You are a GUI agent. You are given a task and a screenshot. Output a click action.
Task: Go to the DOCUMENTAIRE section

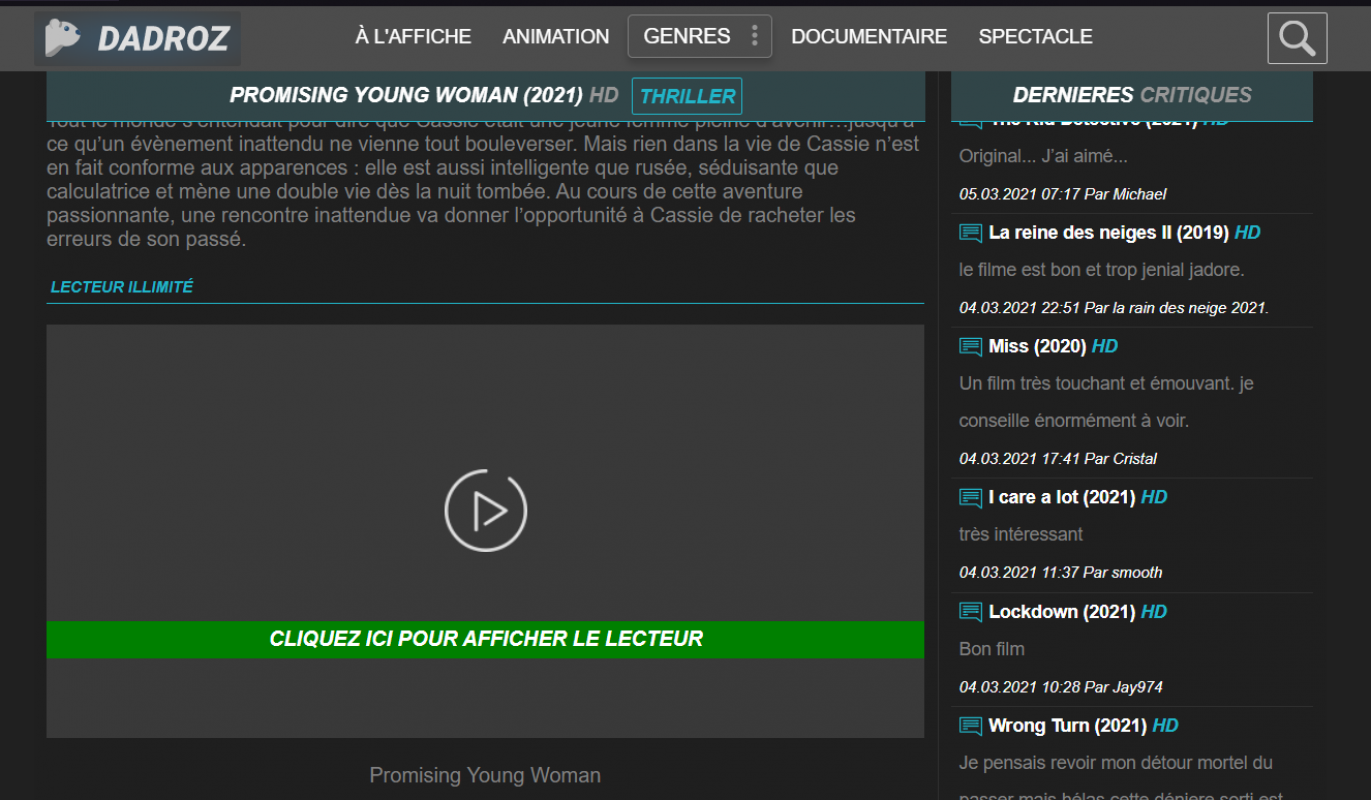pyautogui.click(x=869, y=37)
